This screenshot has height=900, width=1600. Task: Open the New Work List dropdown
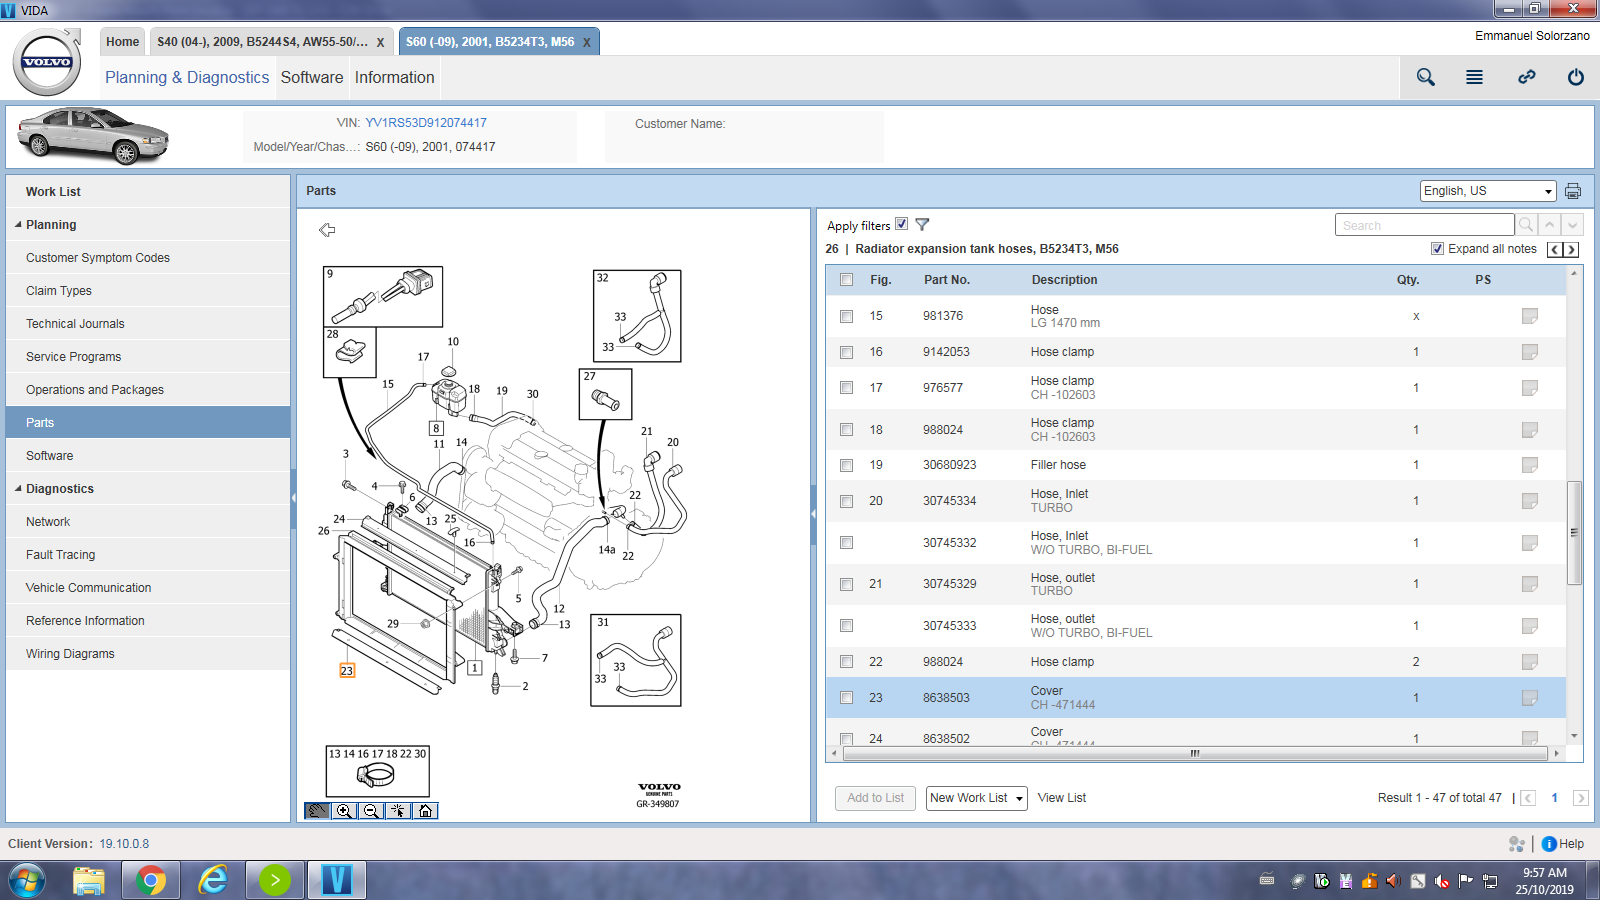[976, 798]
